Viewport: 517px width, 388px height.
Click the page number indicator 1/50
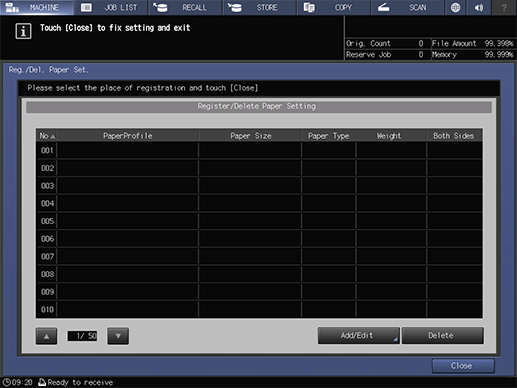point(82,336)
